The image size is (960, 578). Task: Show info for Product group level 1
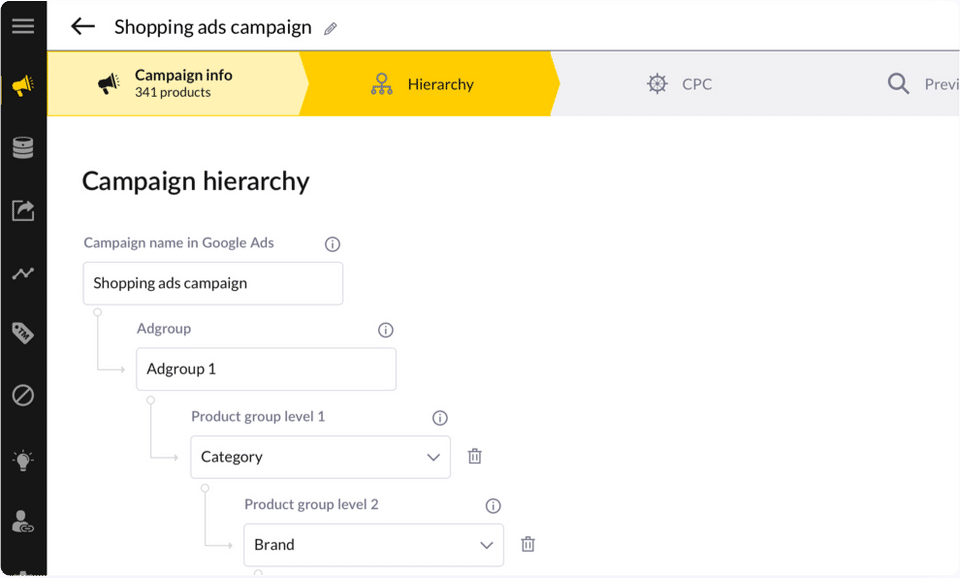440,418
